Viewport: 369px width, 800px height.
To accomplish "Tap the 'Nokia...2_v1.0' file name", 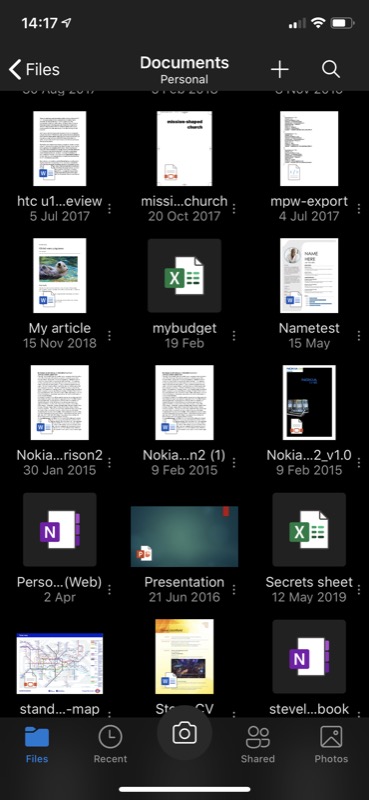I will (x=309, y=455).
